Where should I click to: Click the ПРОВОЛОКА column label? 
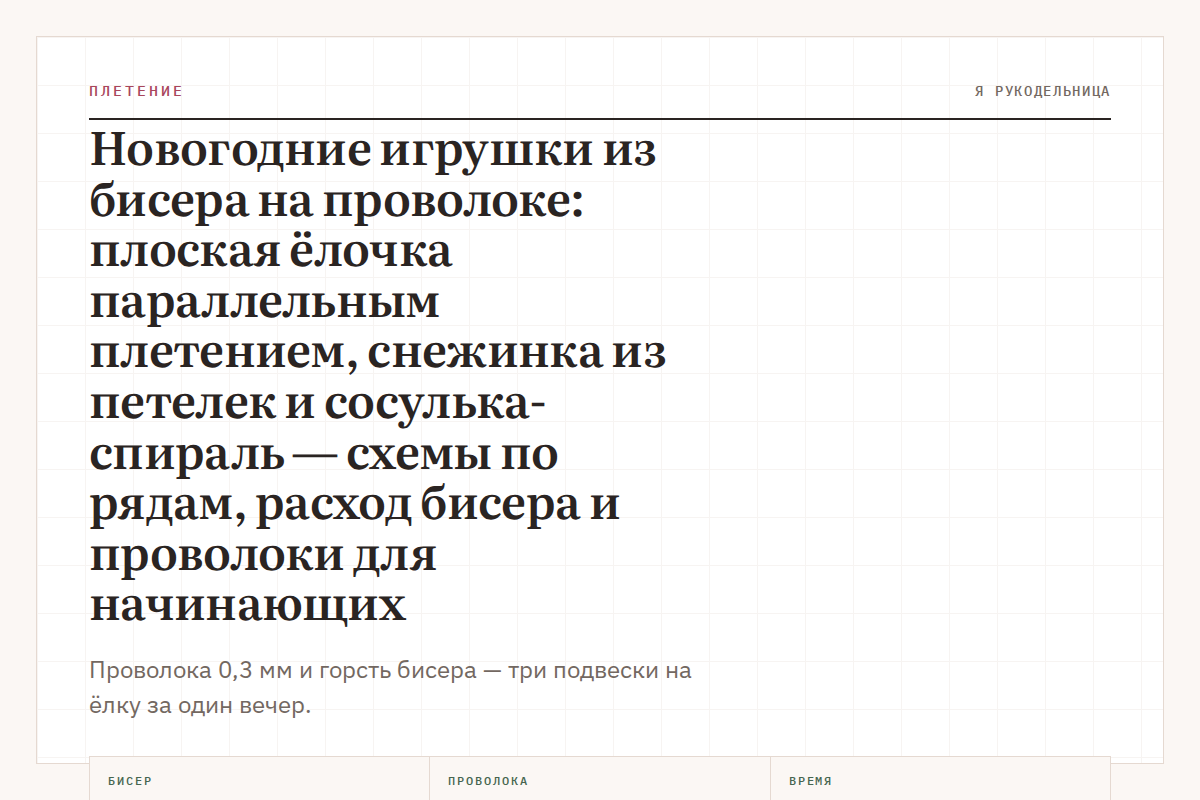click(x=488, y=781)
